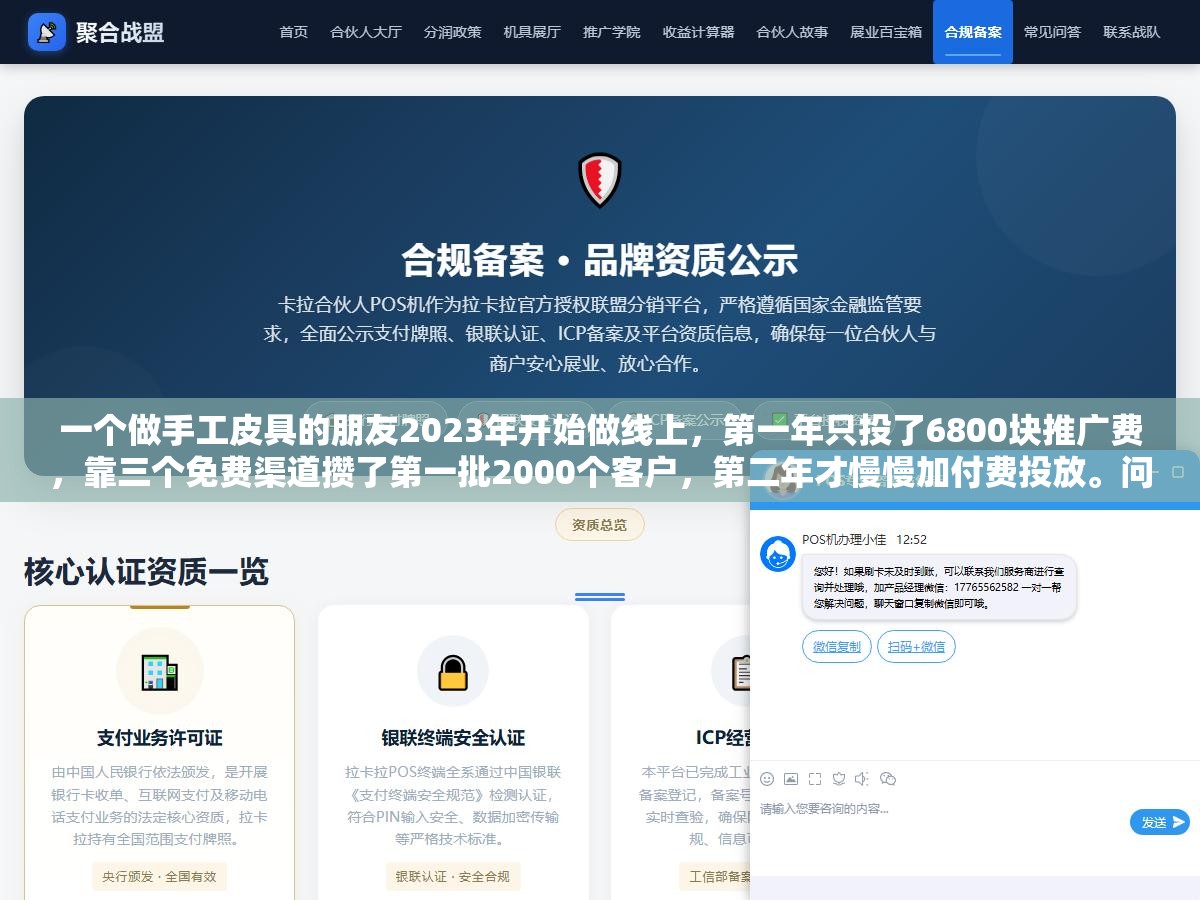This screenshot has height=900, width=1200.
Task: Click the 发送 send button
Action: click(1160, 822)
